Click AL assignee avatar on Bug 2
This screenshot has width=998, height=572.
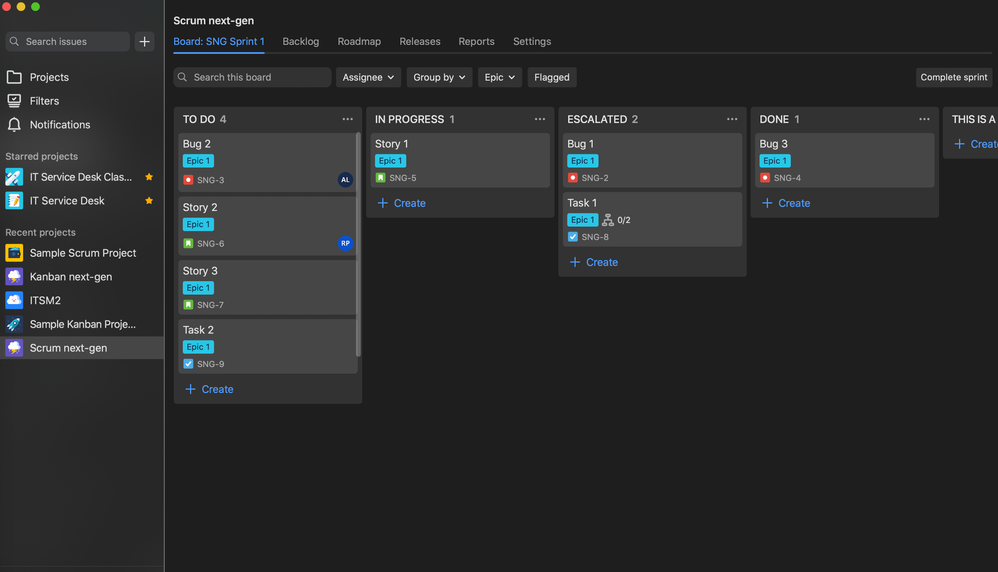[x=345, y=179]
